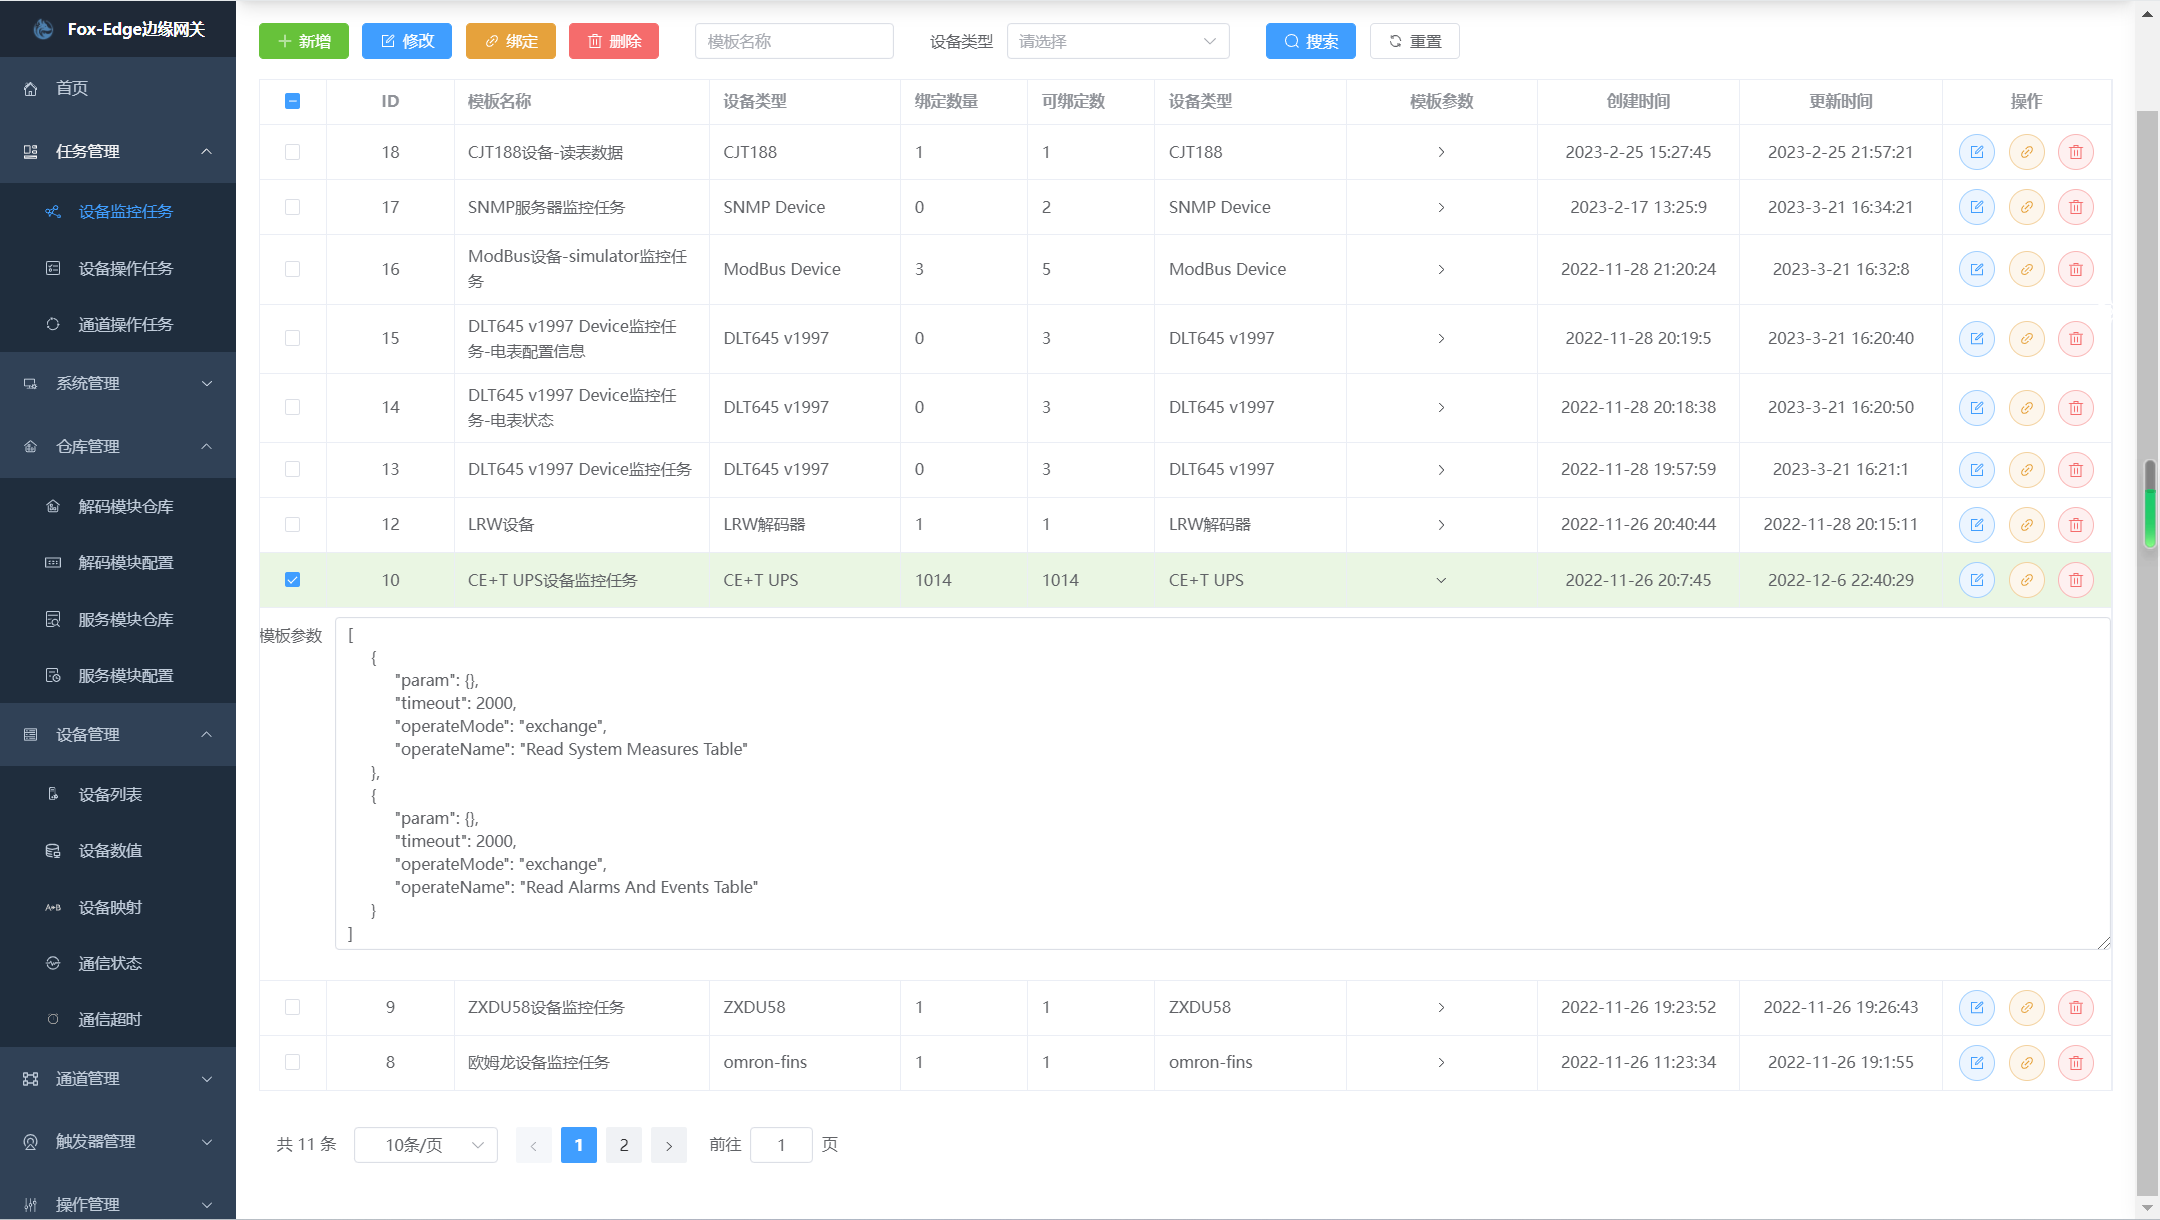Edit row ID 16 ModBus template
Viewport: 2160px width, 1220px height.
1977,269
